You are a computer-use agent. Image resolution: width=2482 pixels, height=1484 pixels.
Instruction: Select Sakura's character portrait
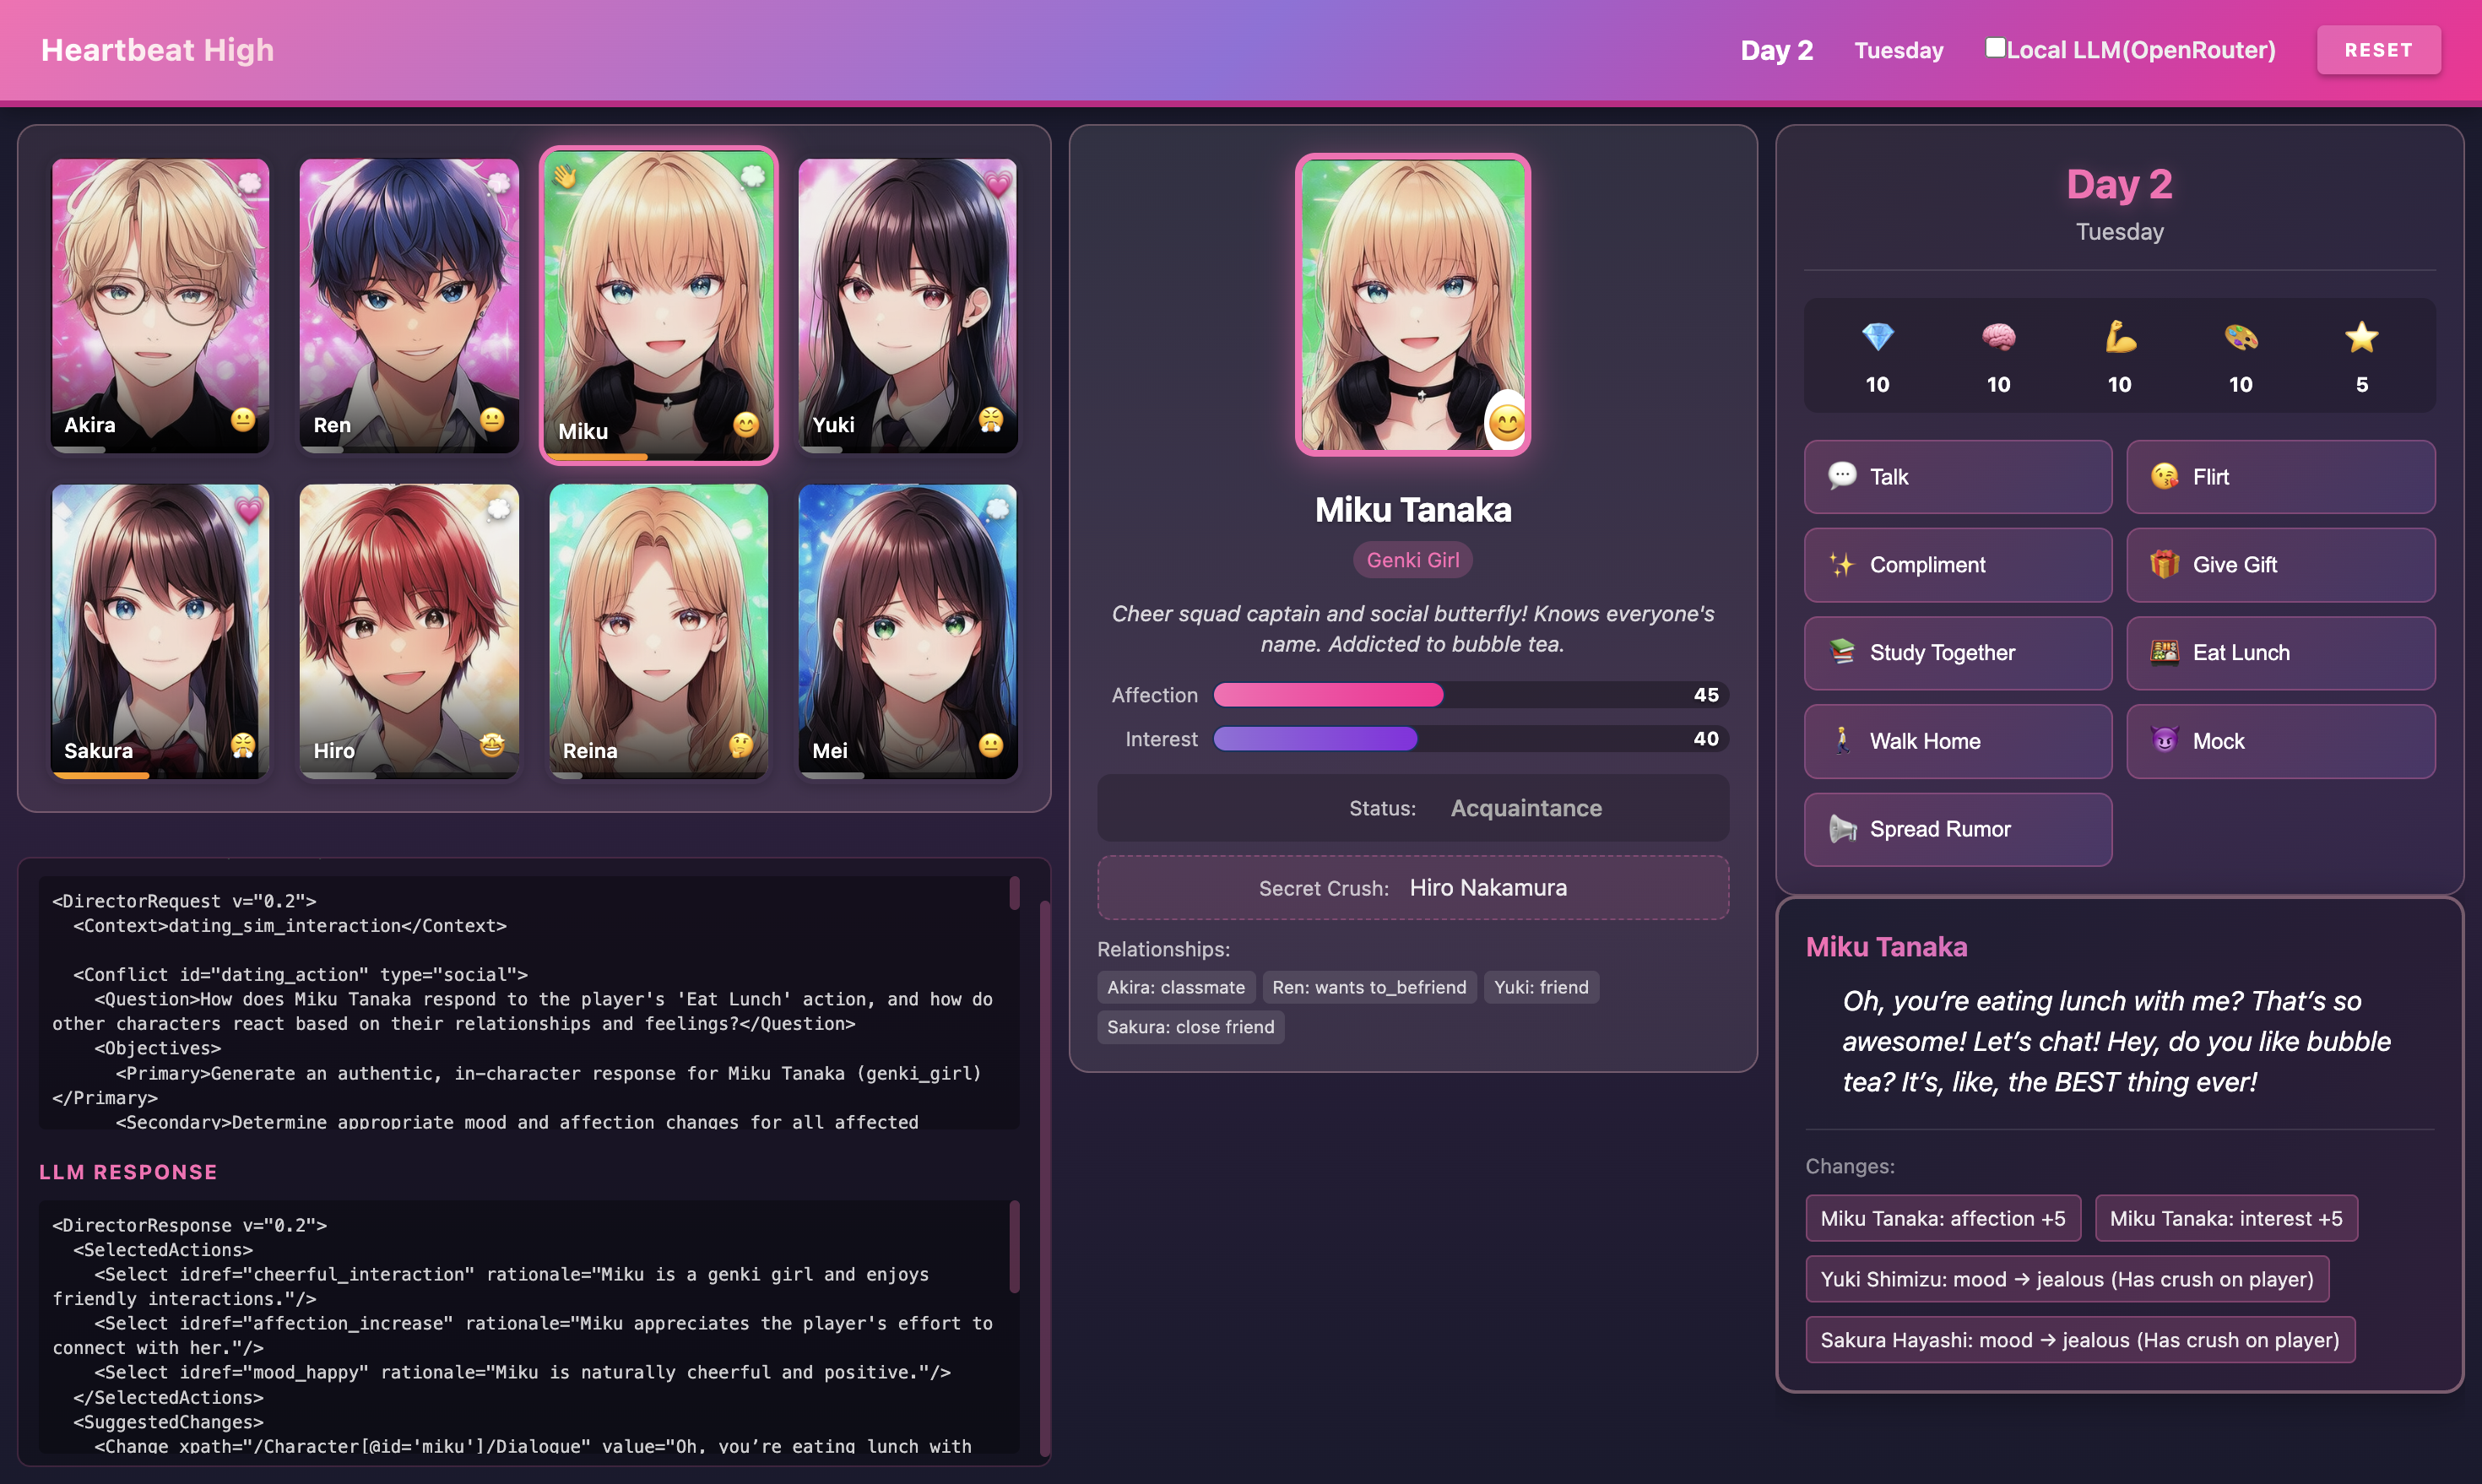point(159,632)
